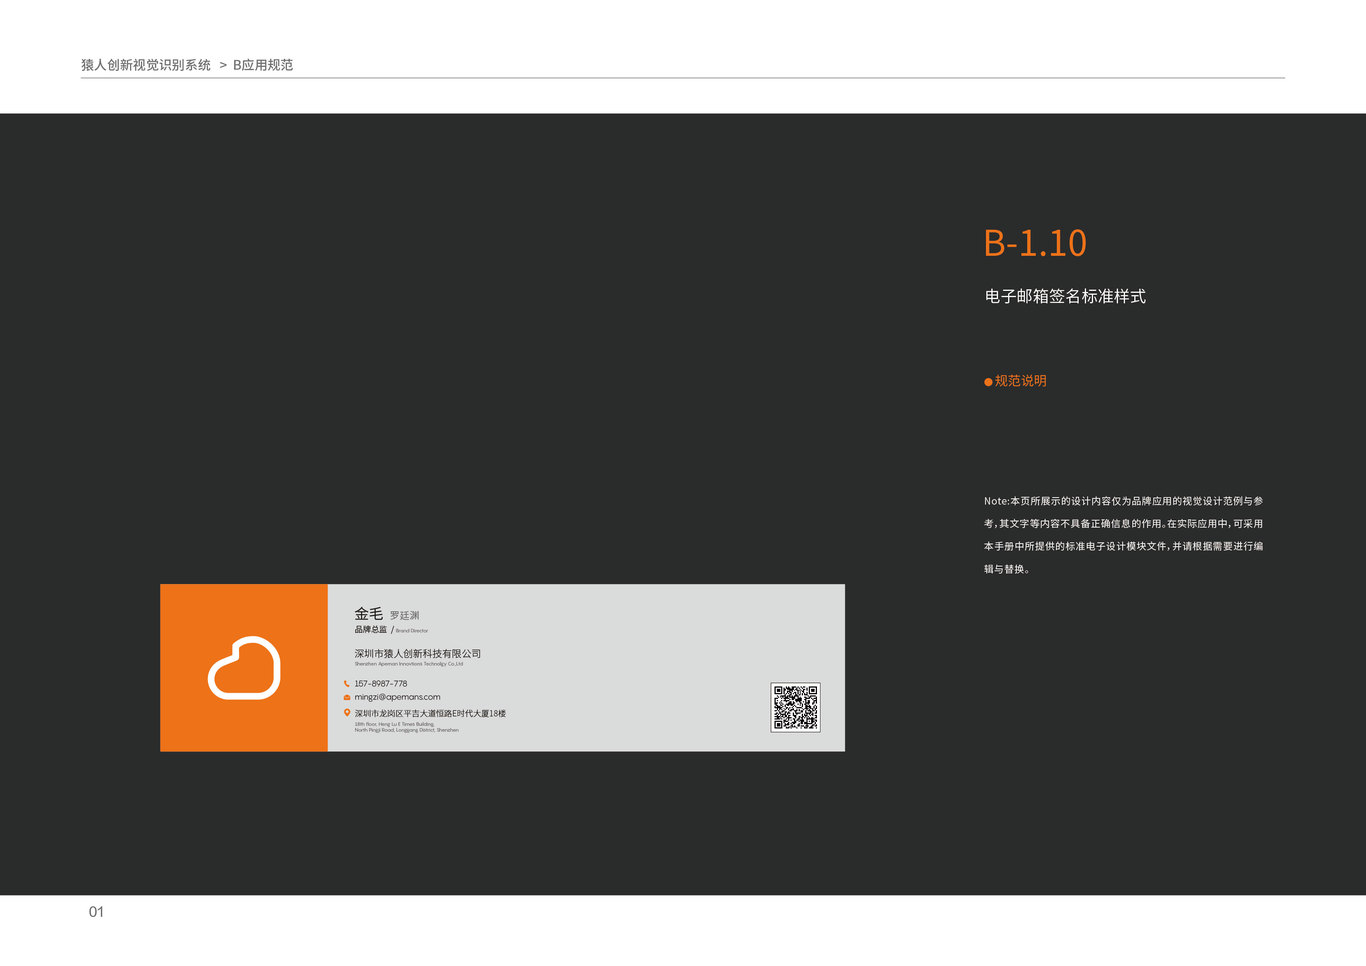Click the phone number 157-8987-778

(x=381, y=684)
